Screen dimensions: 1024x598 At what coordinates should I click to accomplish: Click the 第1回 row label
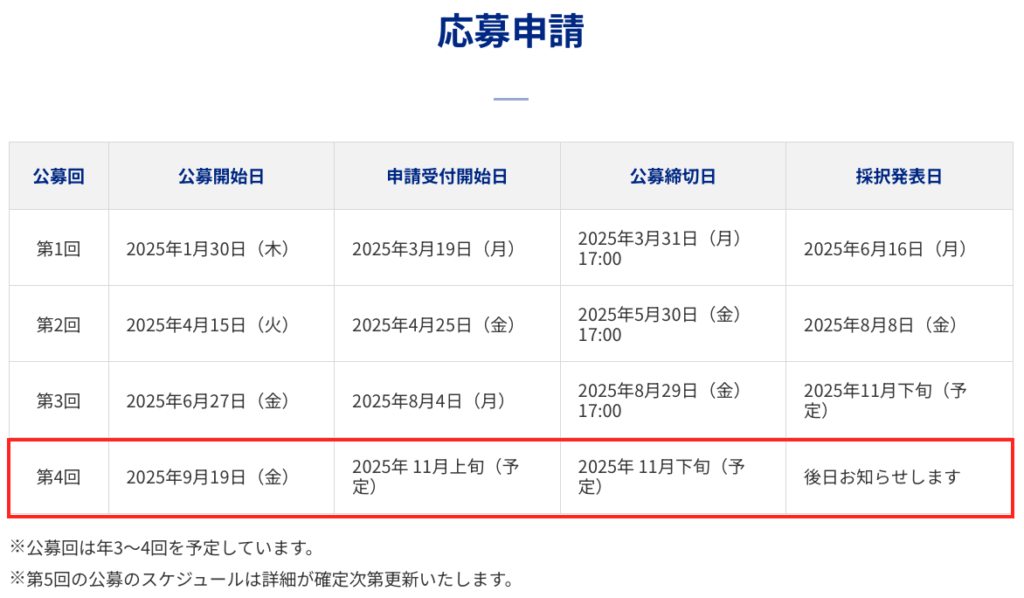point(59,249)
